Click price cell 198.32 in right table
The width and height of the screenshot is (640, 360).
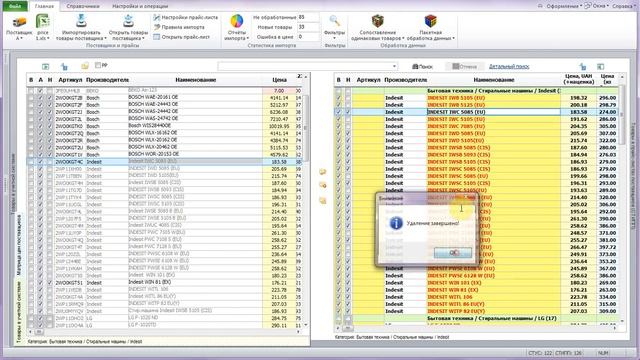click(578, 98)
